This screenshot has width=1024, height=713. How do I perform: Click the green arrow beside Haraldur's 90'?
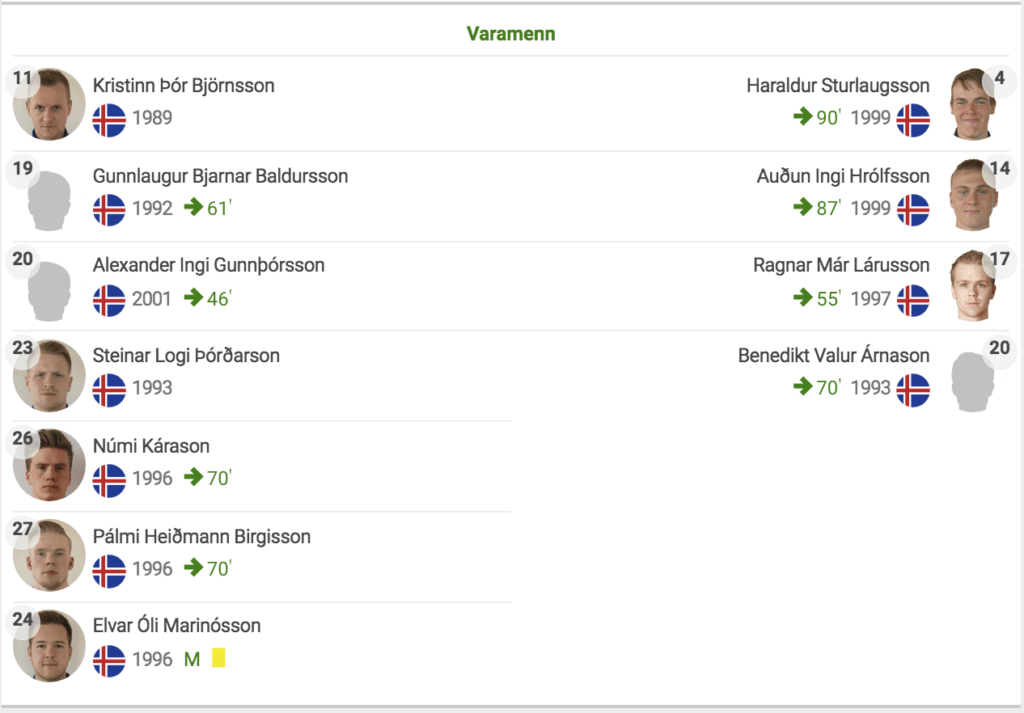pos(803,117)
